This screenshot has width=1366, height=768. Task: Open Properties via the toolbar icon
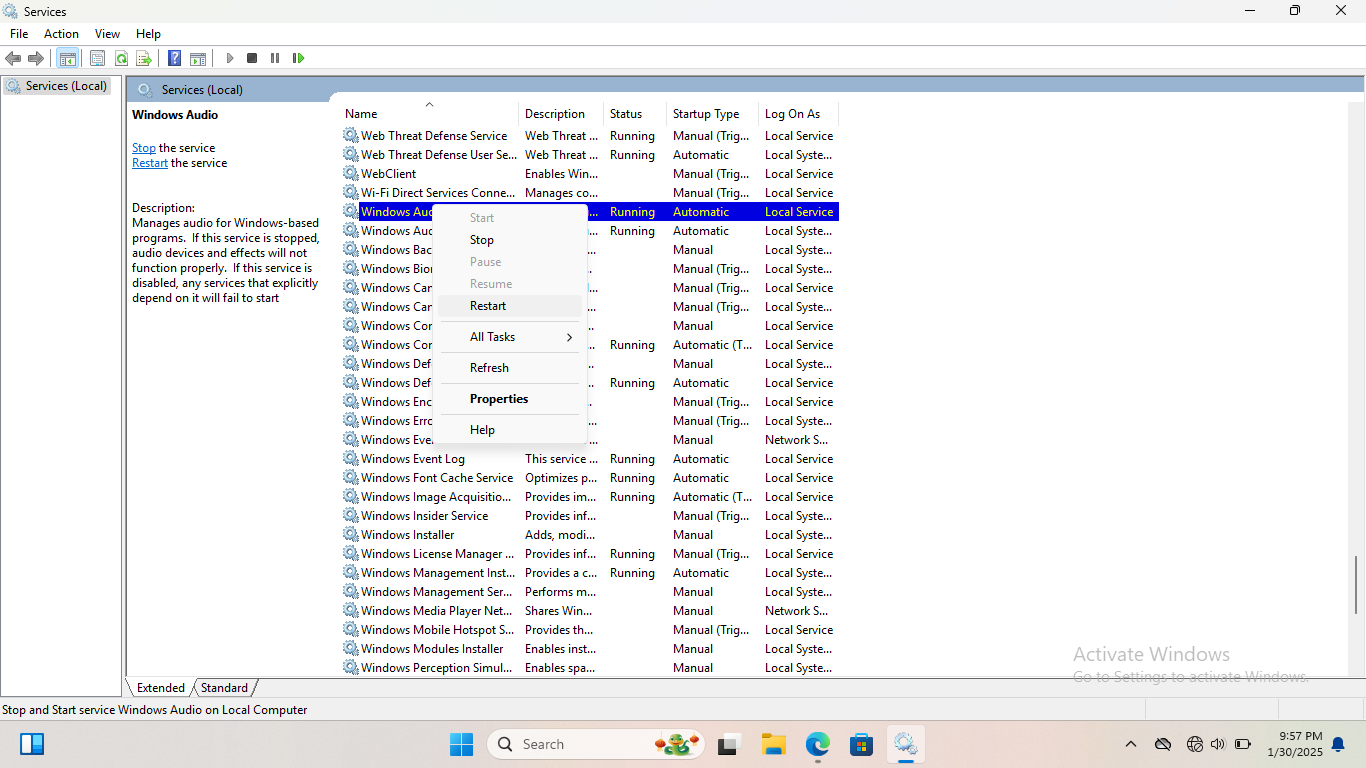(x=97, y=58)
